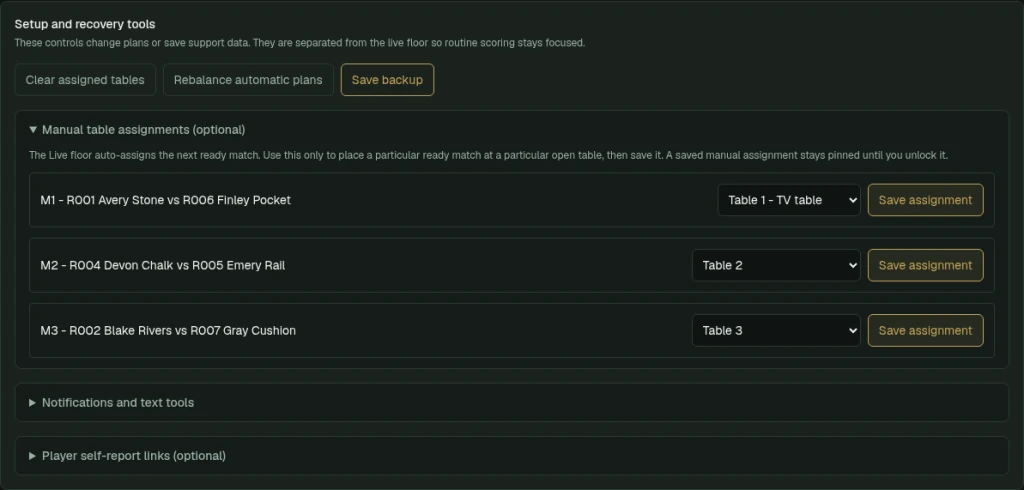Select the M2 Devon Chalk vs Emery Rail text
The width and height of the screenshot is (1024, 490).
tap(163, 265)
